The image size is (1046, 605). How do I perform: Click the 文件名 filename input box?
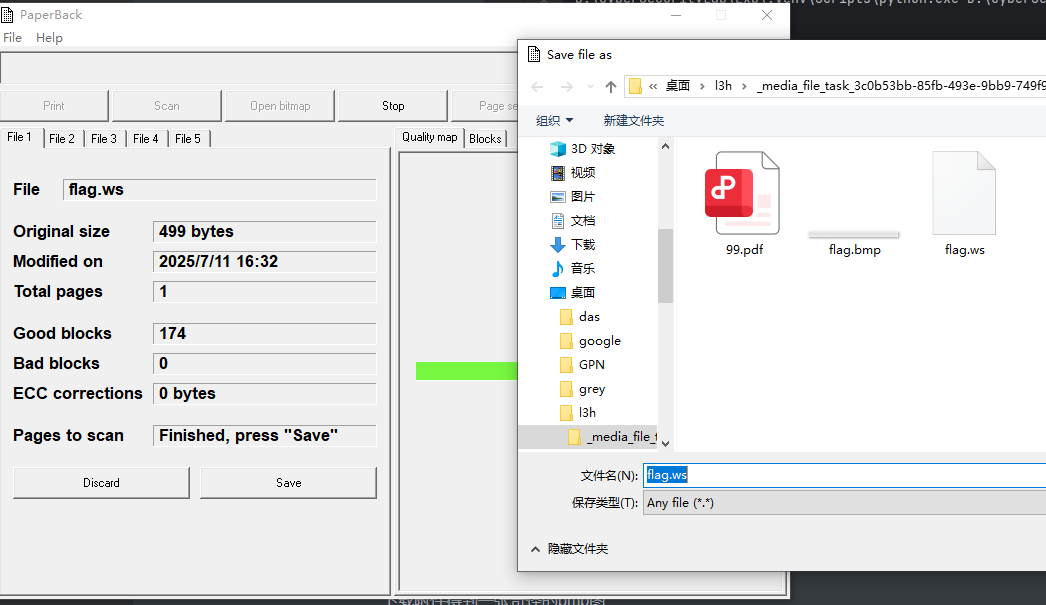point(845,475)
